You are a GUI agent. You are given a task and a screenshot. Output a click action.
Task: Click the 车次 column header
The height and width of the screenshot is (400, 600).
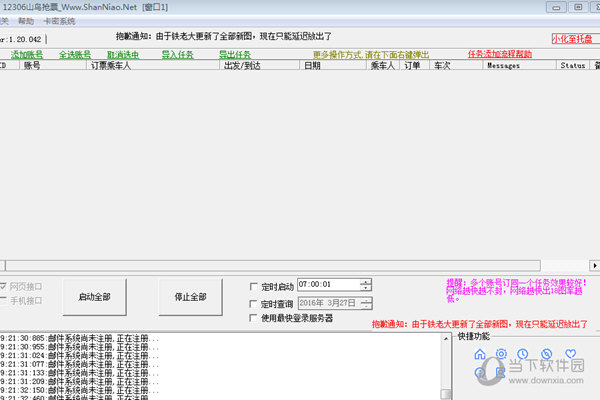pos(456,65)
